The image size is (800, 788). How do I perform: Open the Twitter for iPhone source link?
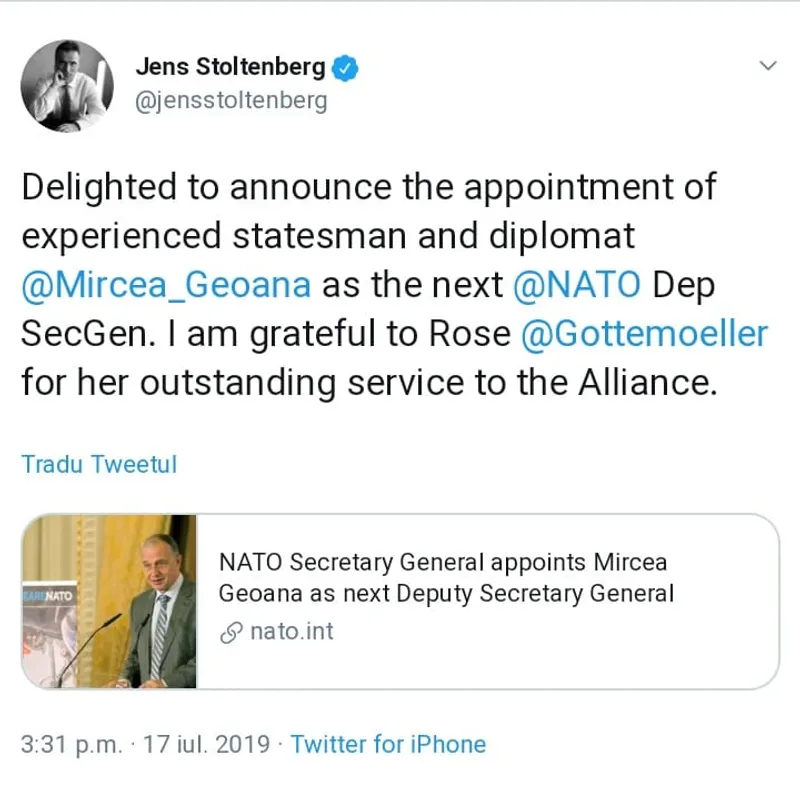(x=388, y=745)
